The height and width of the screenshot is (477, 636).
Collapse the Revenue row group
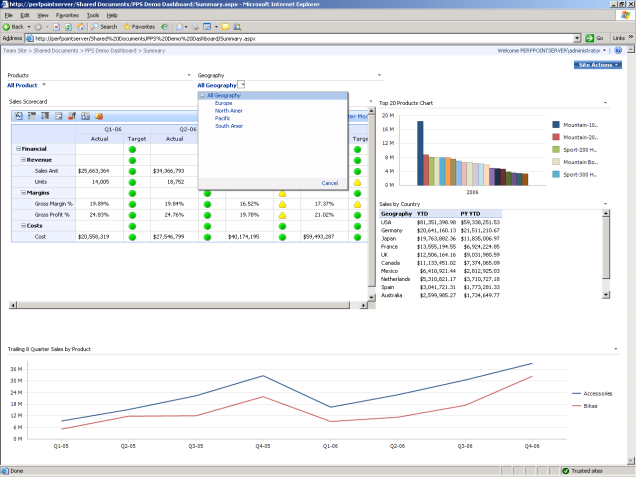coord(24,160)
